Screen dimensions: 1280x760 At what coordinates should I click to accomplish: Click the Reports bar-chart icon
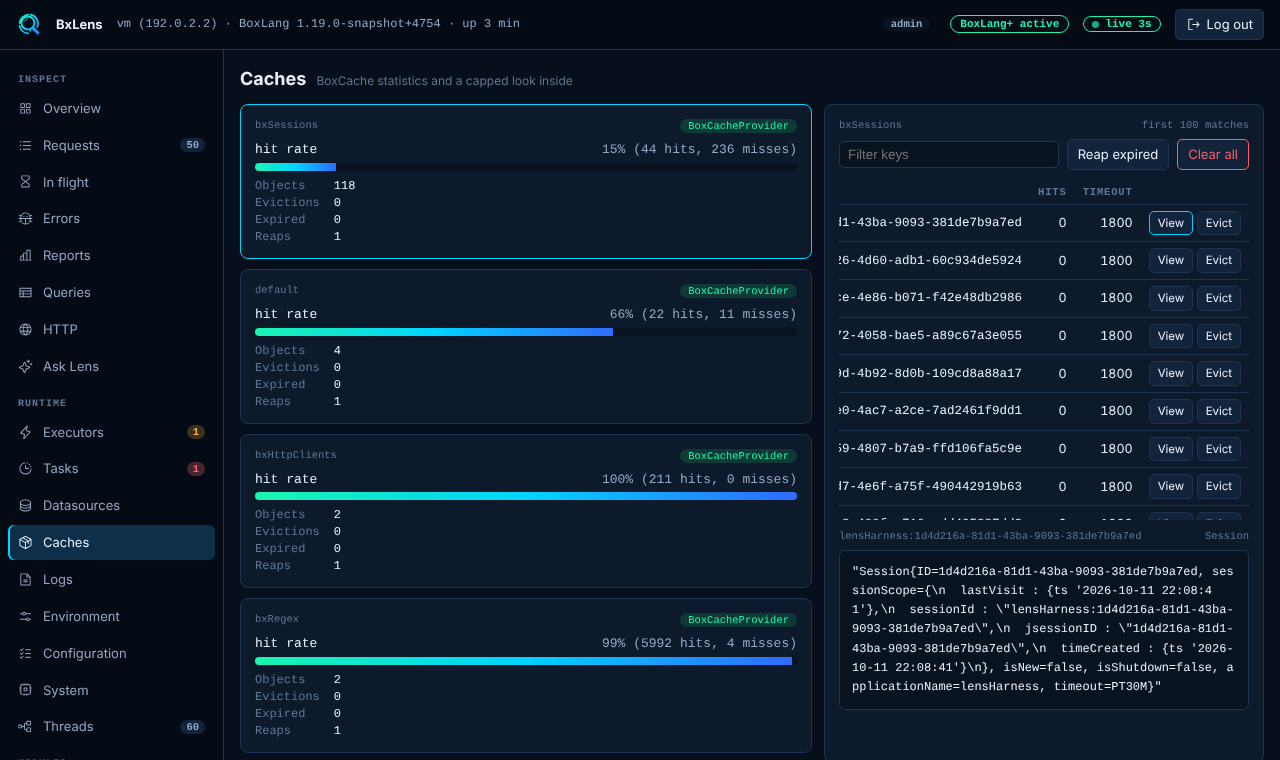(x=25, y=255)
